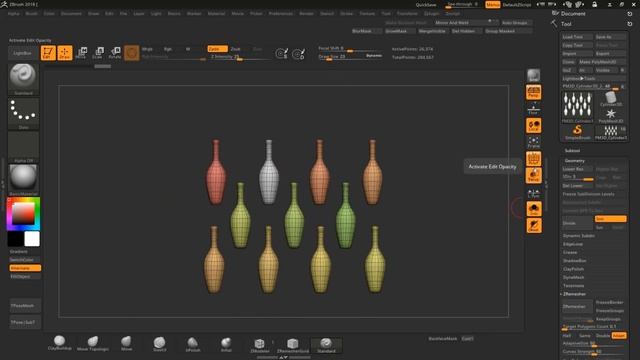Toggle the Alternate color button
The width and height of the screenshot is (640, 360).
pos(25,268)
